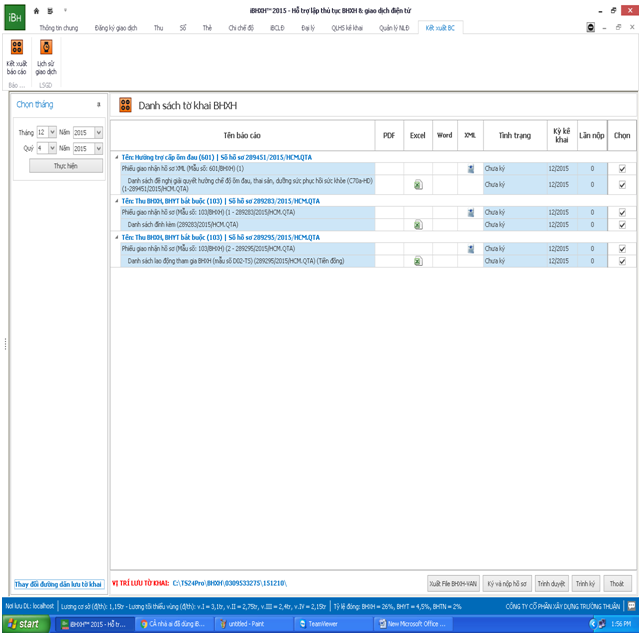Image resolution: width=641 pixels, height=635 pixels.
Task: Open Lịch sử giao dịch from the ribbon
Action: pos(46,55)
